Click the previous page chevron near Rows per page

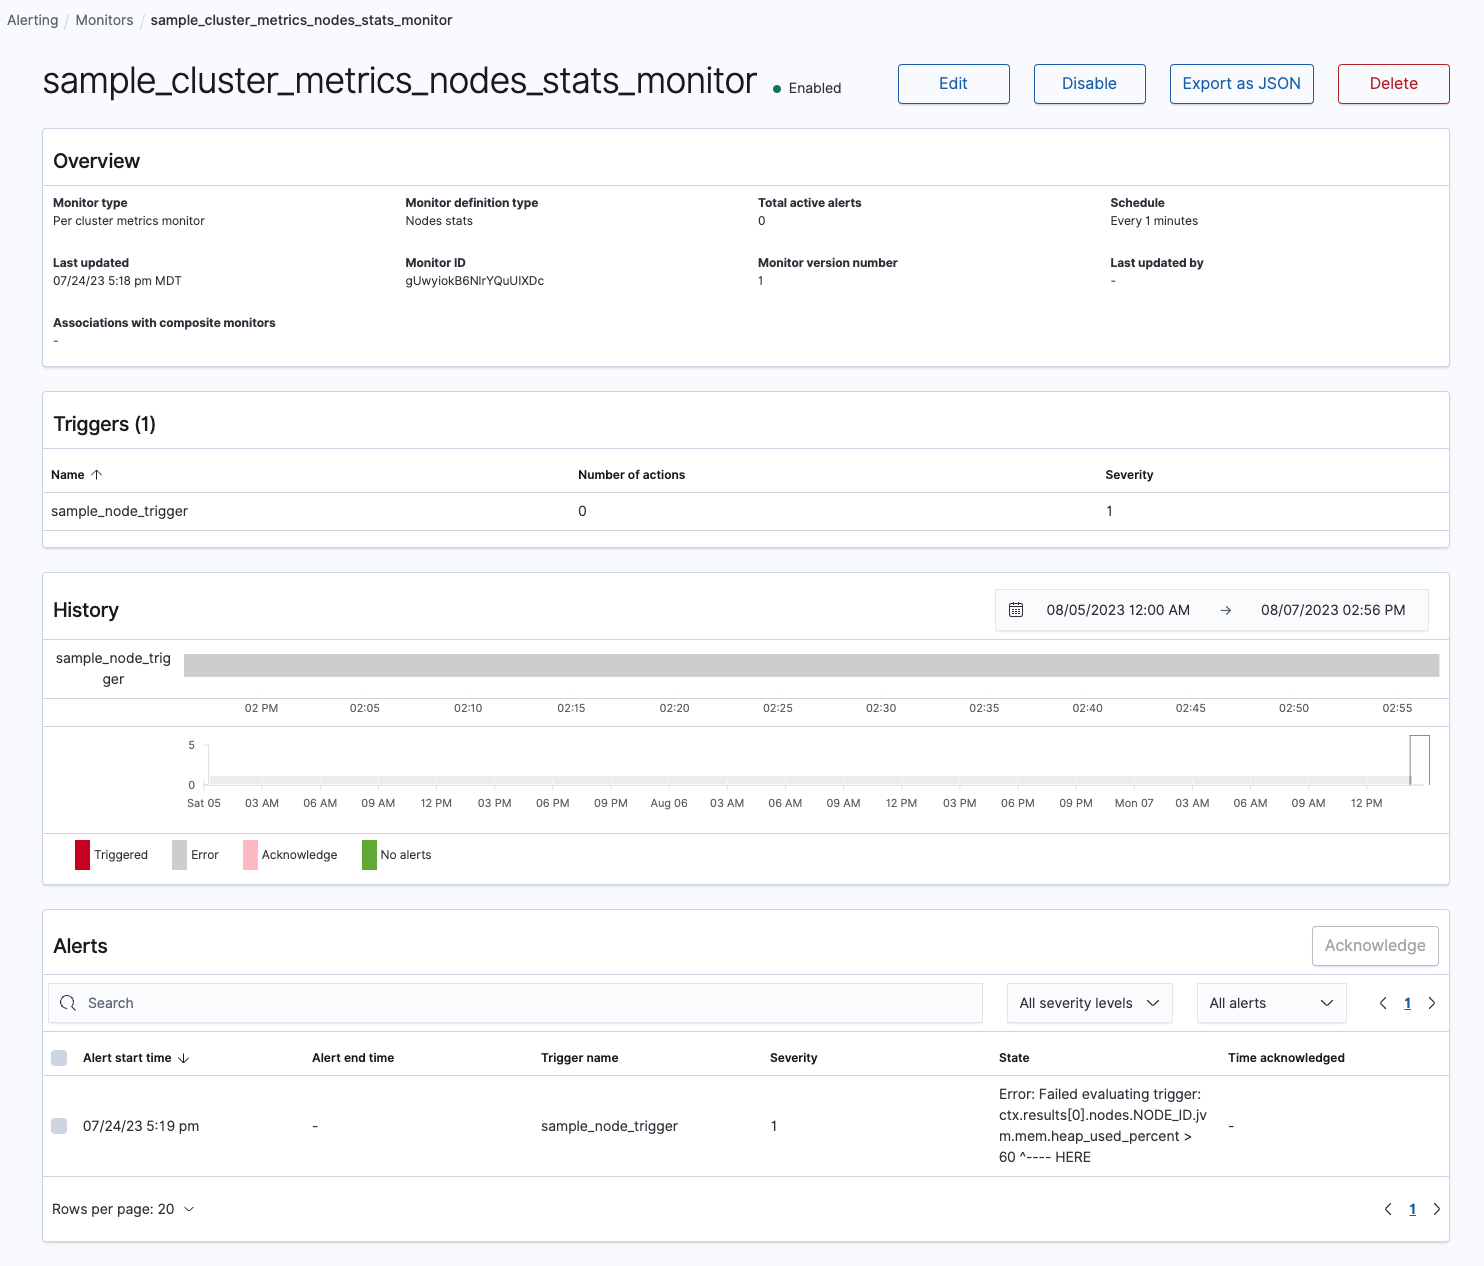tap(1388, 1208)
